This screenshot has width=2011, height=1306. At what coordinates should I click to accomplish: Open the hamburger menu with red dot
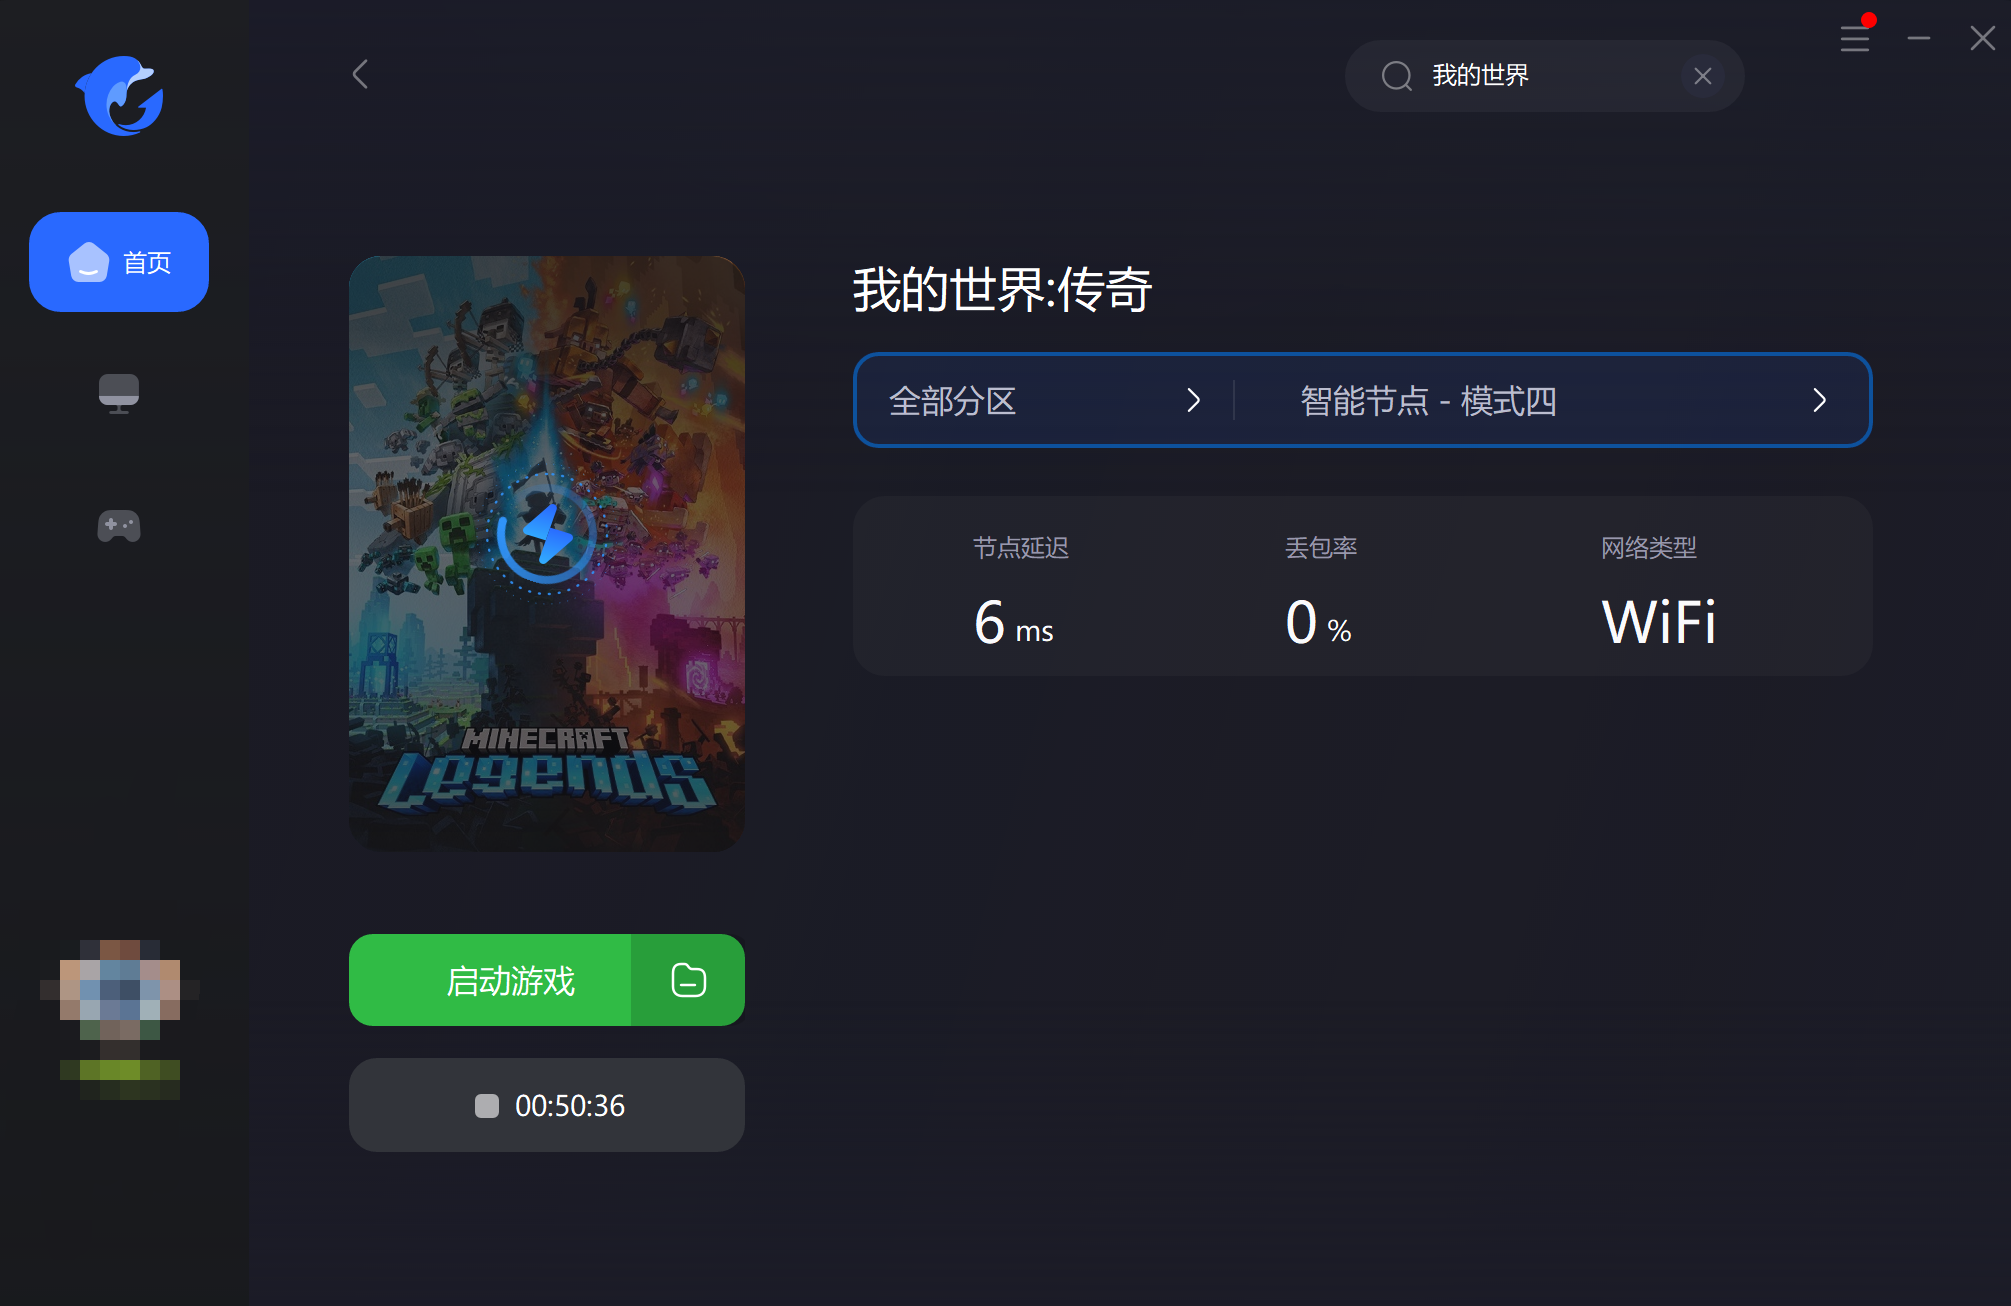(x=1855, y=38)
